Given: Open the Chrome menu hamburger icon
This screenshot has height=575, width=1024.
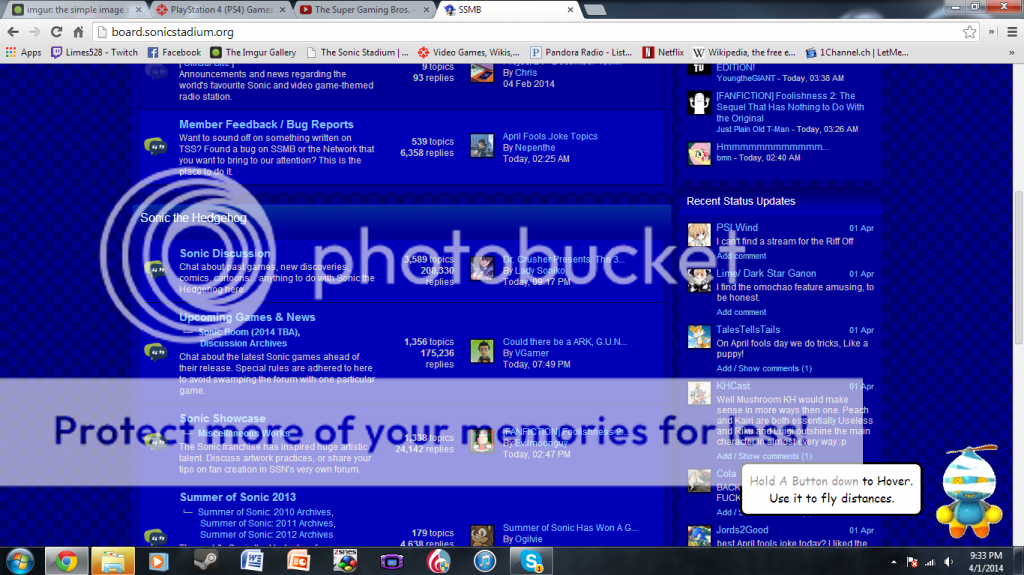Looking at the screenshot, I should (1012, 31).
